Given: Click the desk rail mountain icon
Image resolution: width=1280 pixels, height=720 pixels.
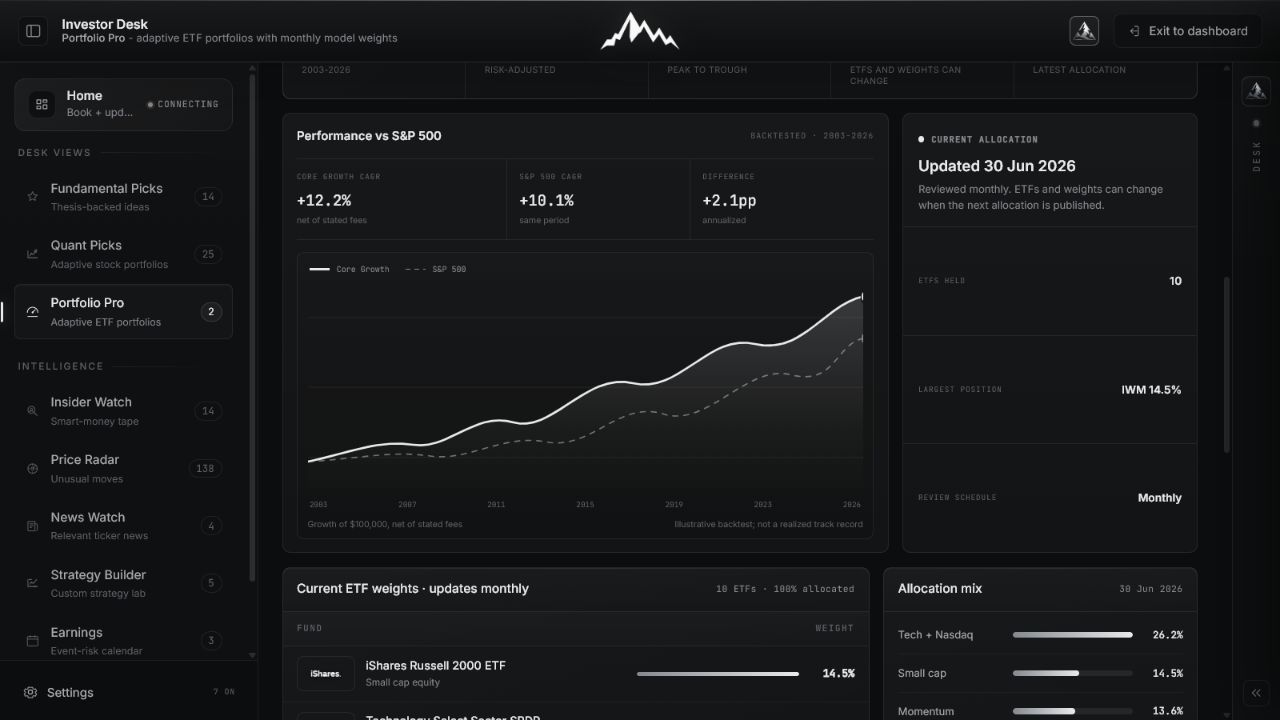Looking at the screenshot, I should 1256,91.
